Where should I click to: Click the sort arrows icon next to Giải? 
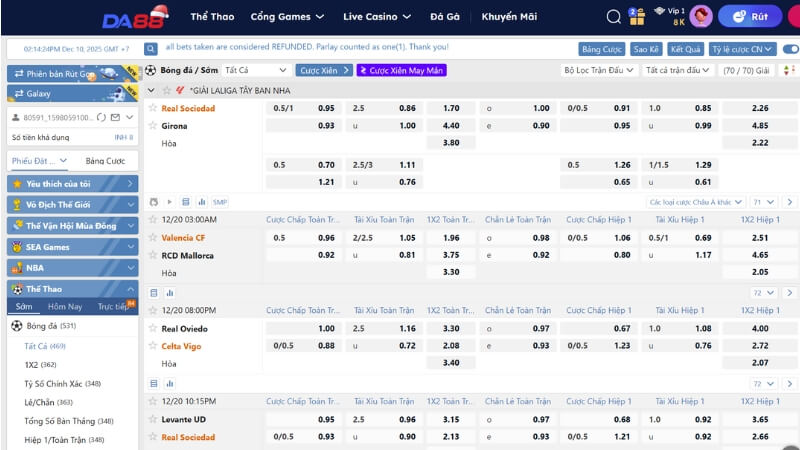[x=789, y=70]
